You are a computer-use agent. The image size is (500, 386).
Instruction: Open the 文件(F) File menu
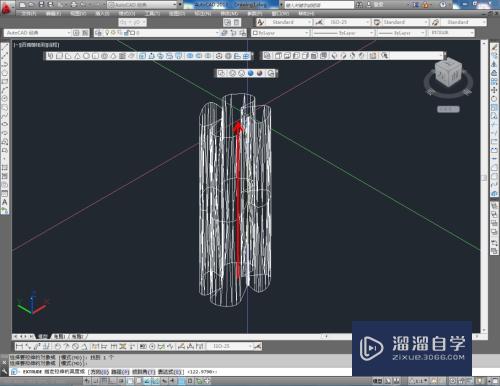pos(28,14)
